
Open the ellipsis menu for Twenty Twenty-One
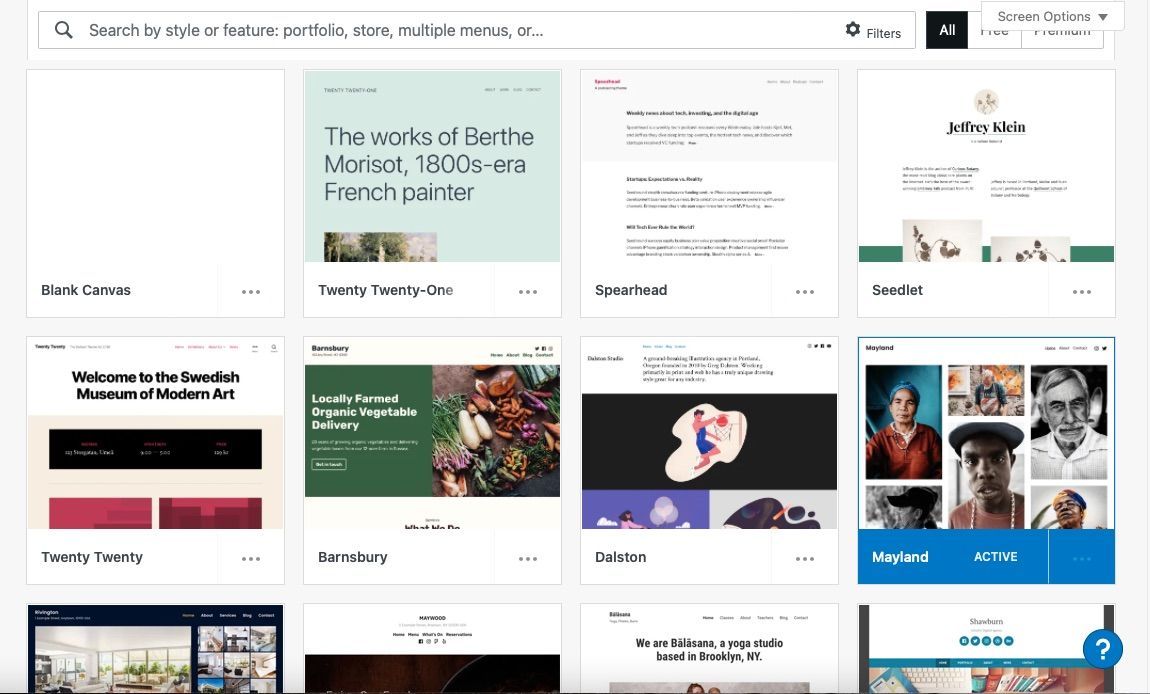pos(527,290)
